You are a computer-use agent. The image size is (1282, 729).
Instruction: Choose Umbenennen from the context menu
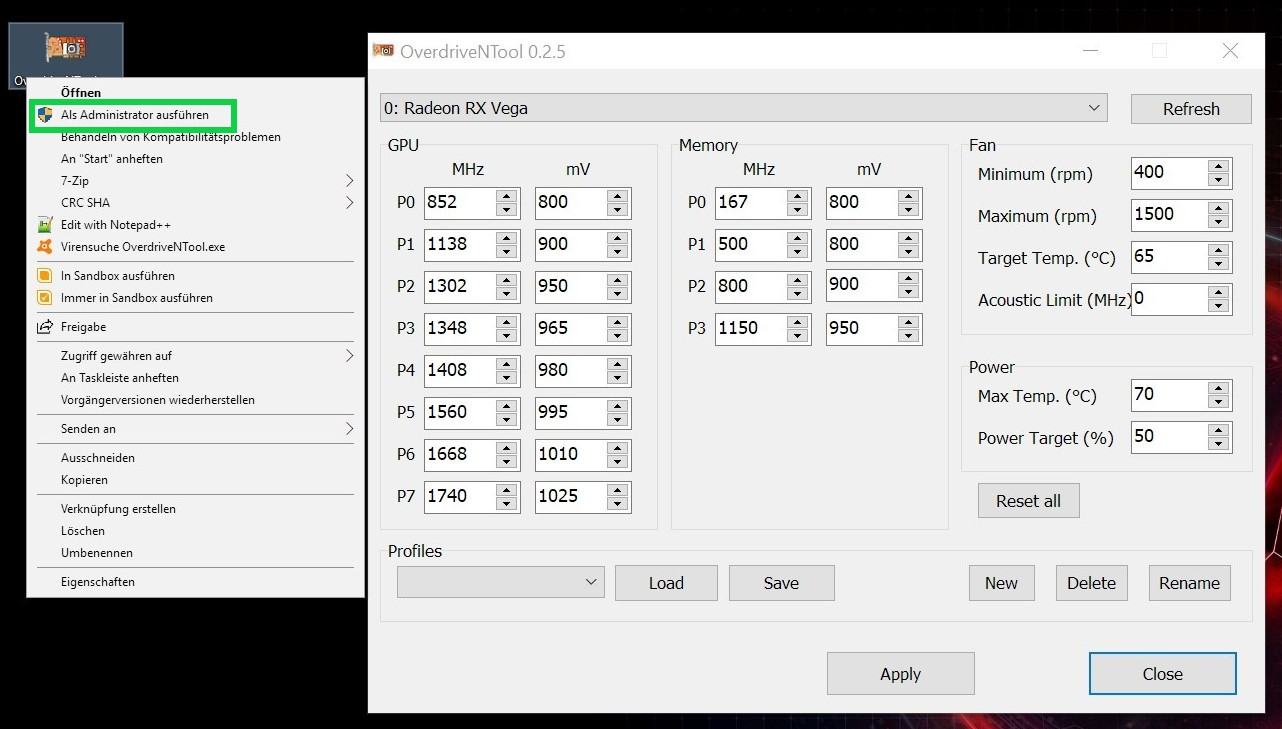[194, 553]
